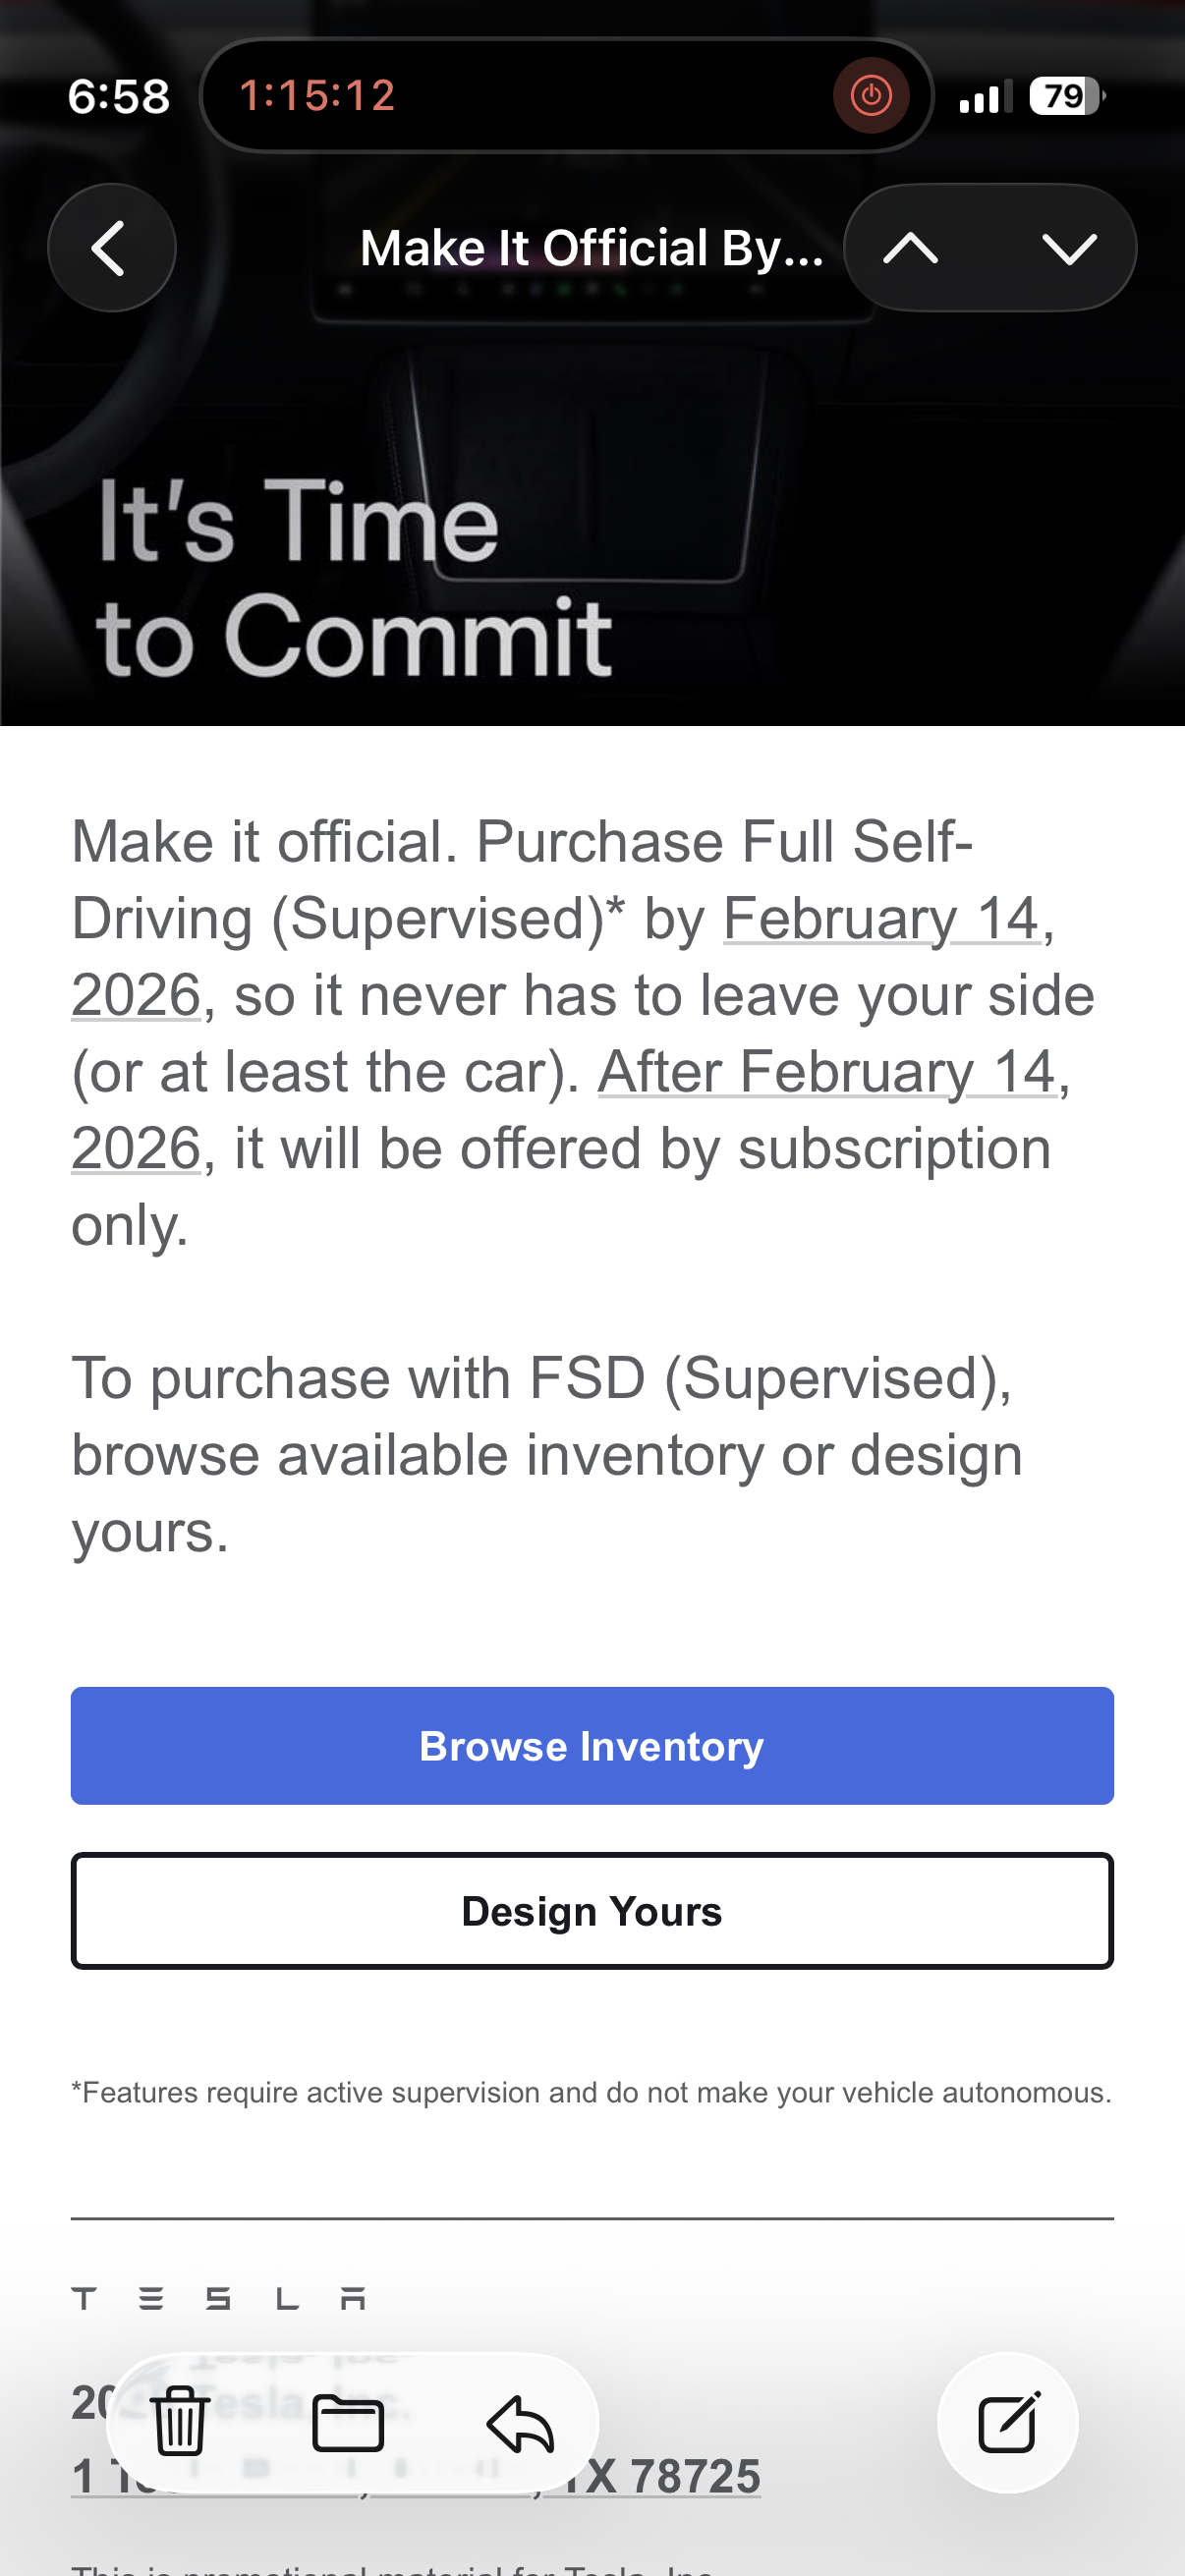Compose a new message
Viewport: 1185px width, 2576px height.
pos(1007,2423)
